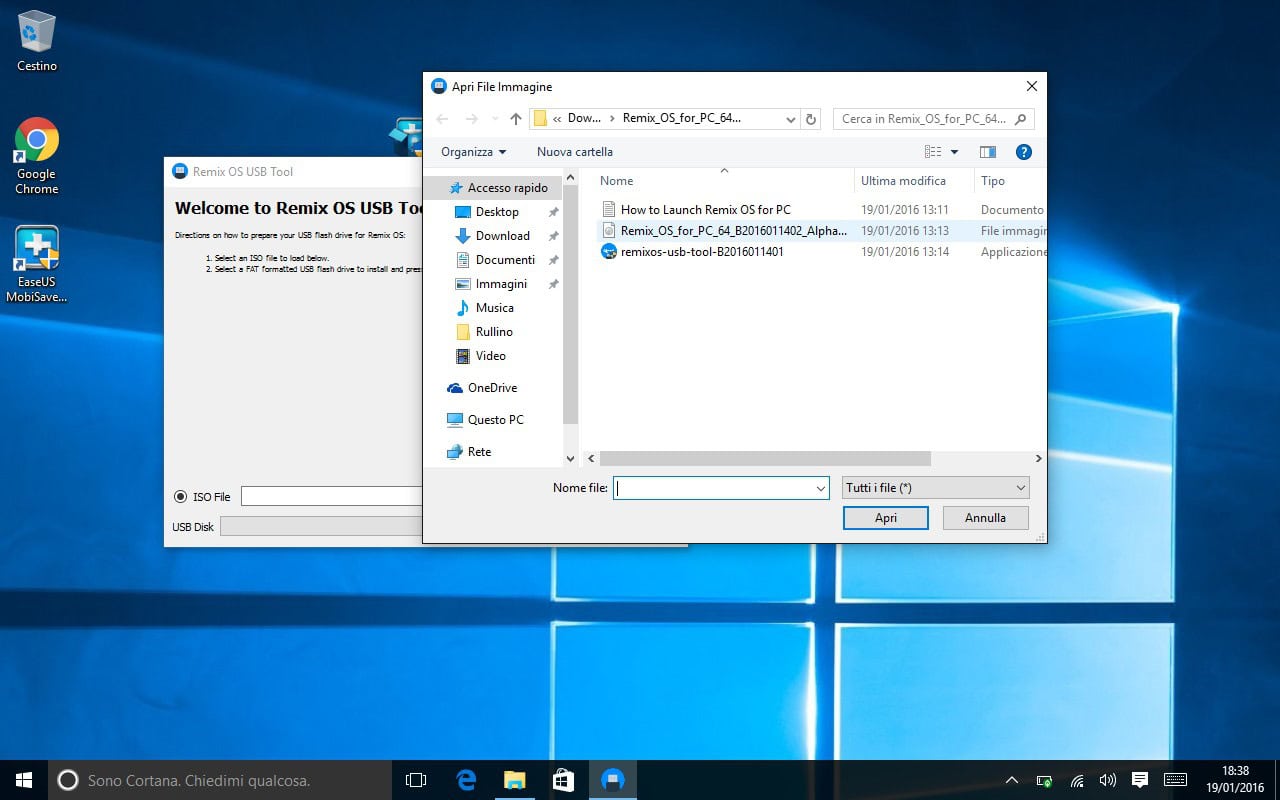Select the remixos-usb-tool-B2016011401 file icon
Screen dimensions: 1280x800
click(x=609, y=252)
